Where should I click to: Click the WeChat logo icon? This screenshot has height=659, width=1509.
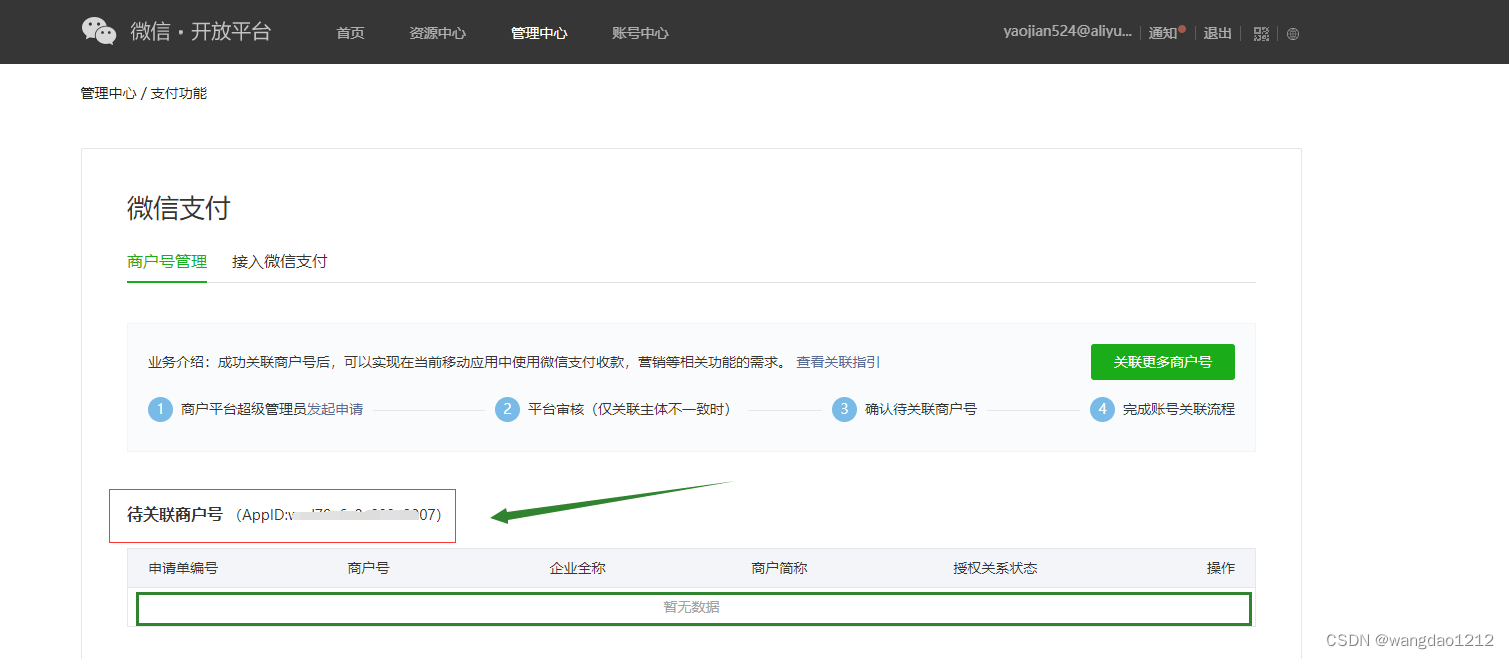click(x=99, y=31)
